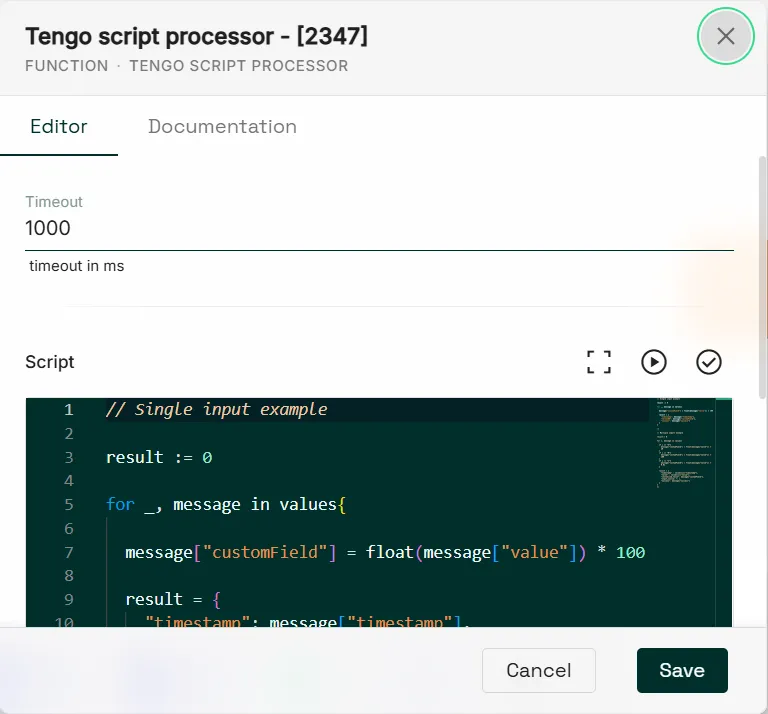This screenshot has width=768, height=714.
Task: Click the code minimap preview
Action: point(685,443)
